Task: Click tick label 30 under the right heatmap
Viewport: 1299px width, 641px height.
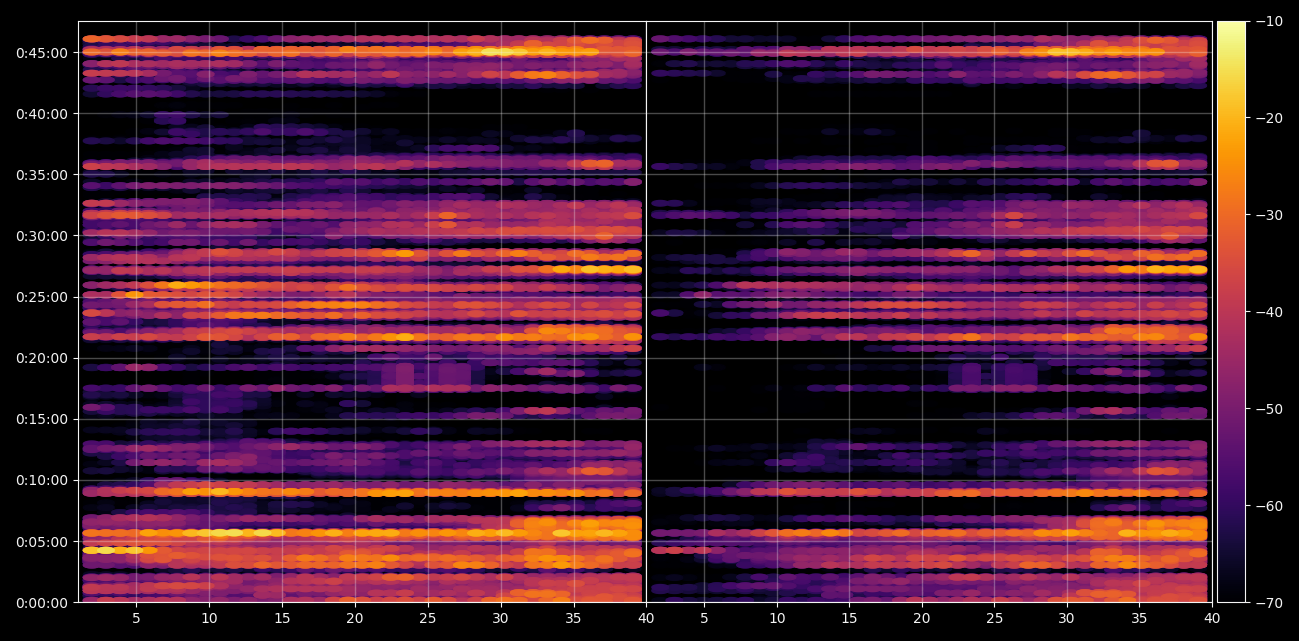Action: point(1067,619)
